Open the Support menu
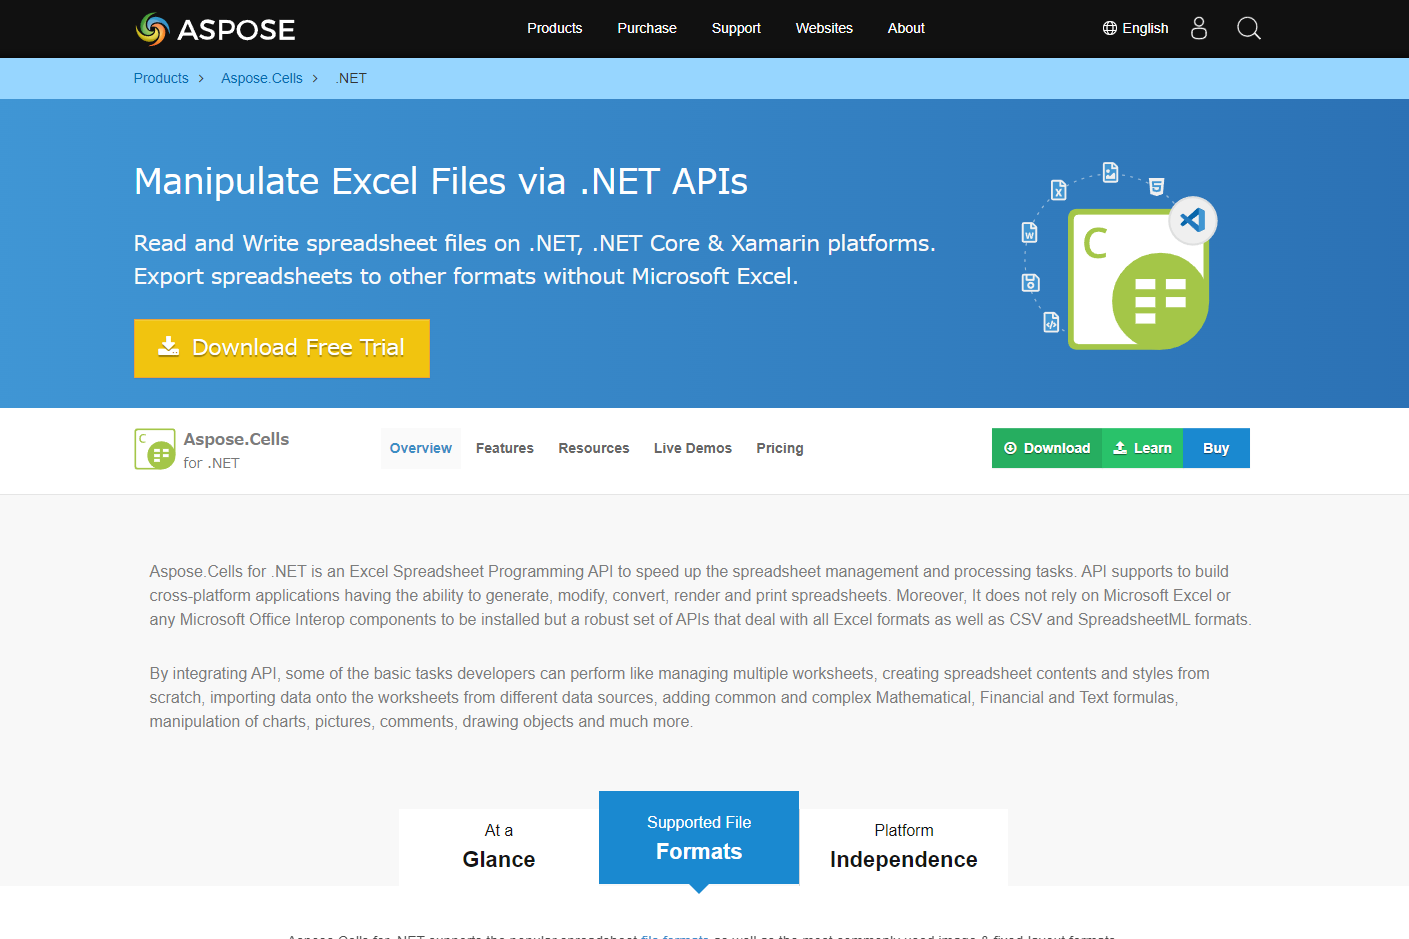 pos(736,28)
